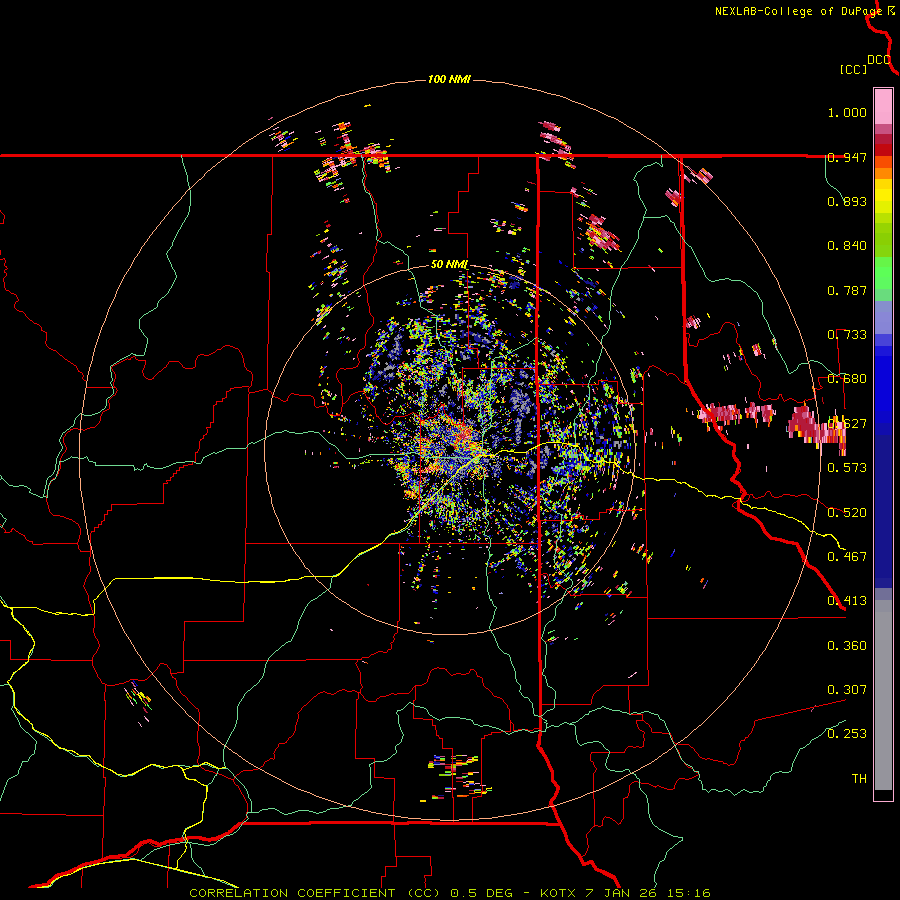
Task: Click the 0.573 color scale value
Action: click(847, 468)
